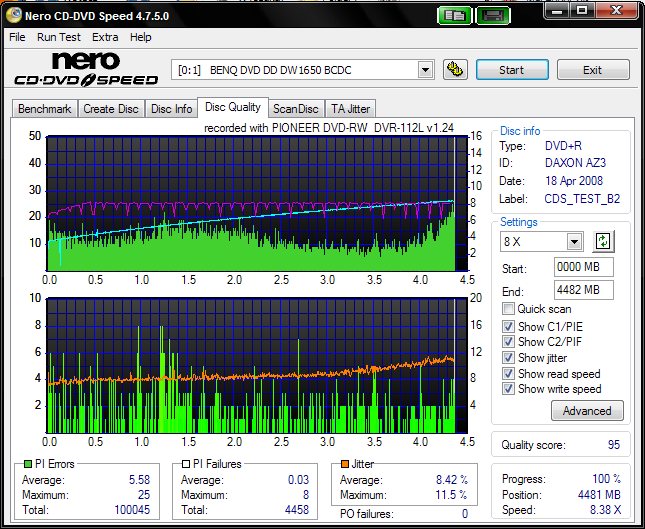The height and width of the screenshot is (529, 645).
Task: Click the Exit button
Action: [593, 70]
